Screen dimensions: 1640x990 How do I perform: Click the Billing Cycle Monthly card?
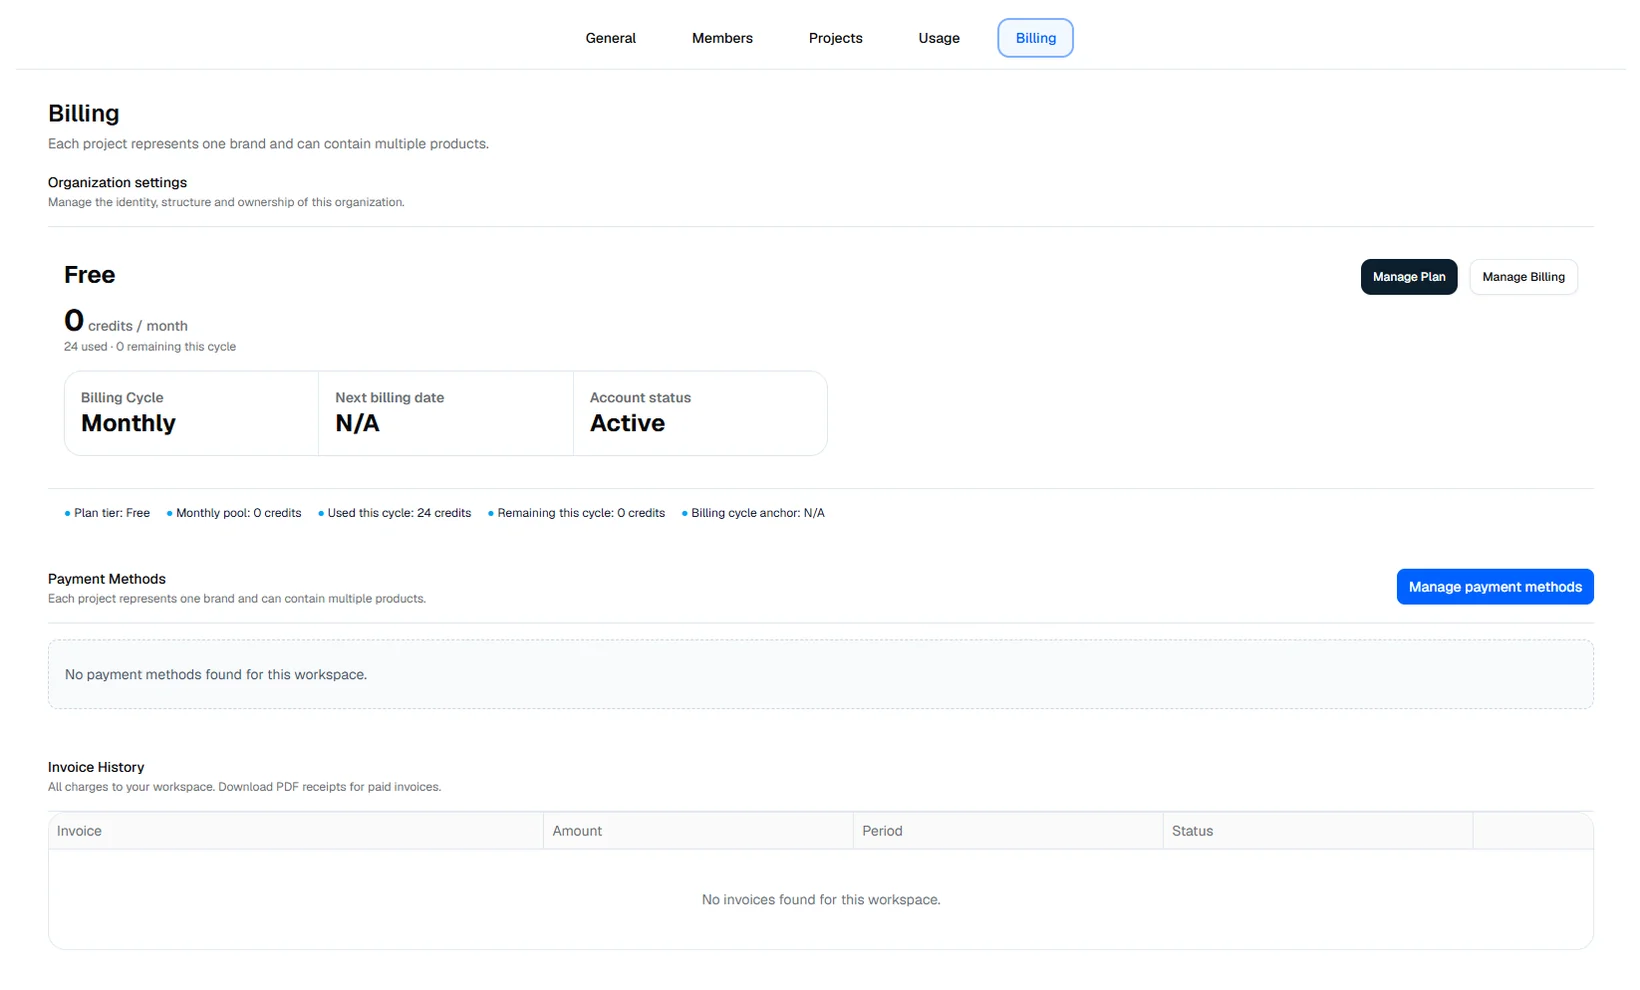pyautogui.click(x=191, y=413)
